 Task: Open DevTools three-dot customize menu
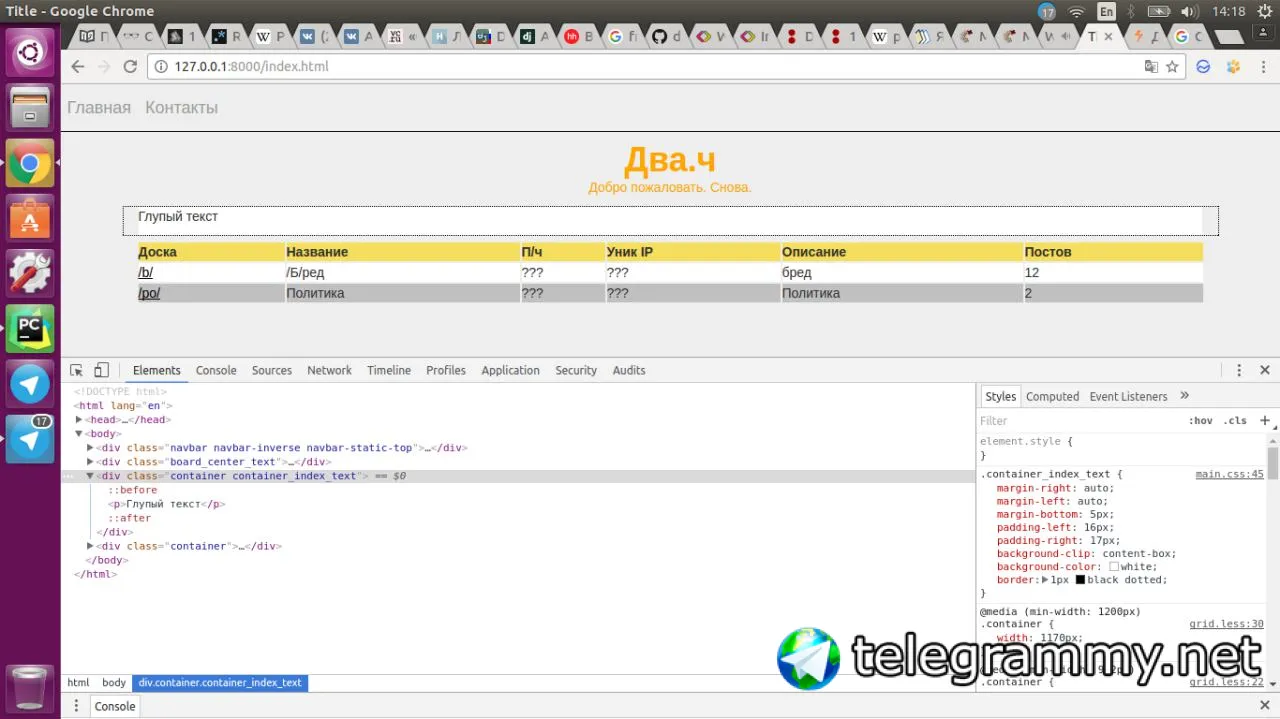(1239, 370)
